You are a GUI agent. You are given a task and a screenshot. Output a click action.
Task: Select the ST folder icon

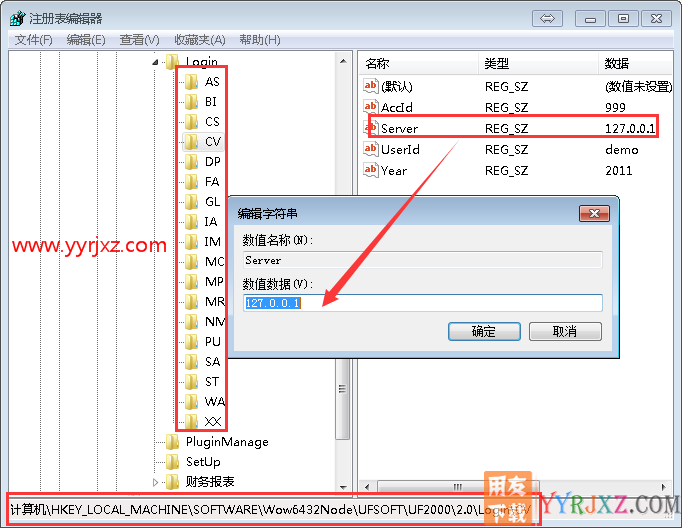191,381
